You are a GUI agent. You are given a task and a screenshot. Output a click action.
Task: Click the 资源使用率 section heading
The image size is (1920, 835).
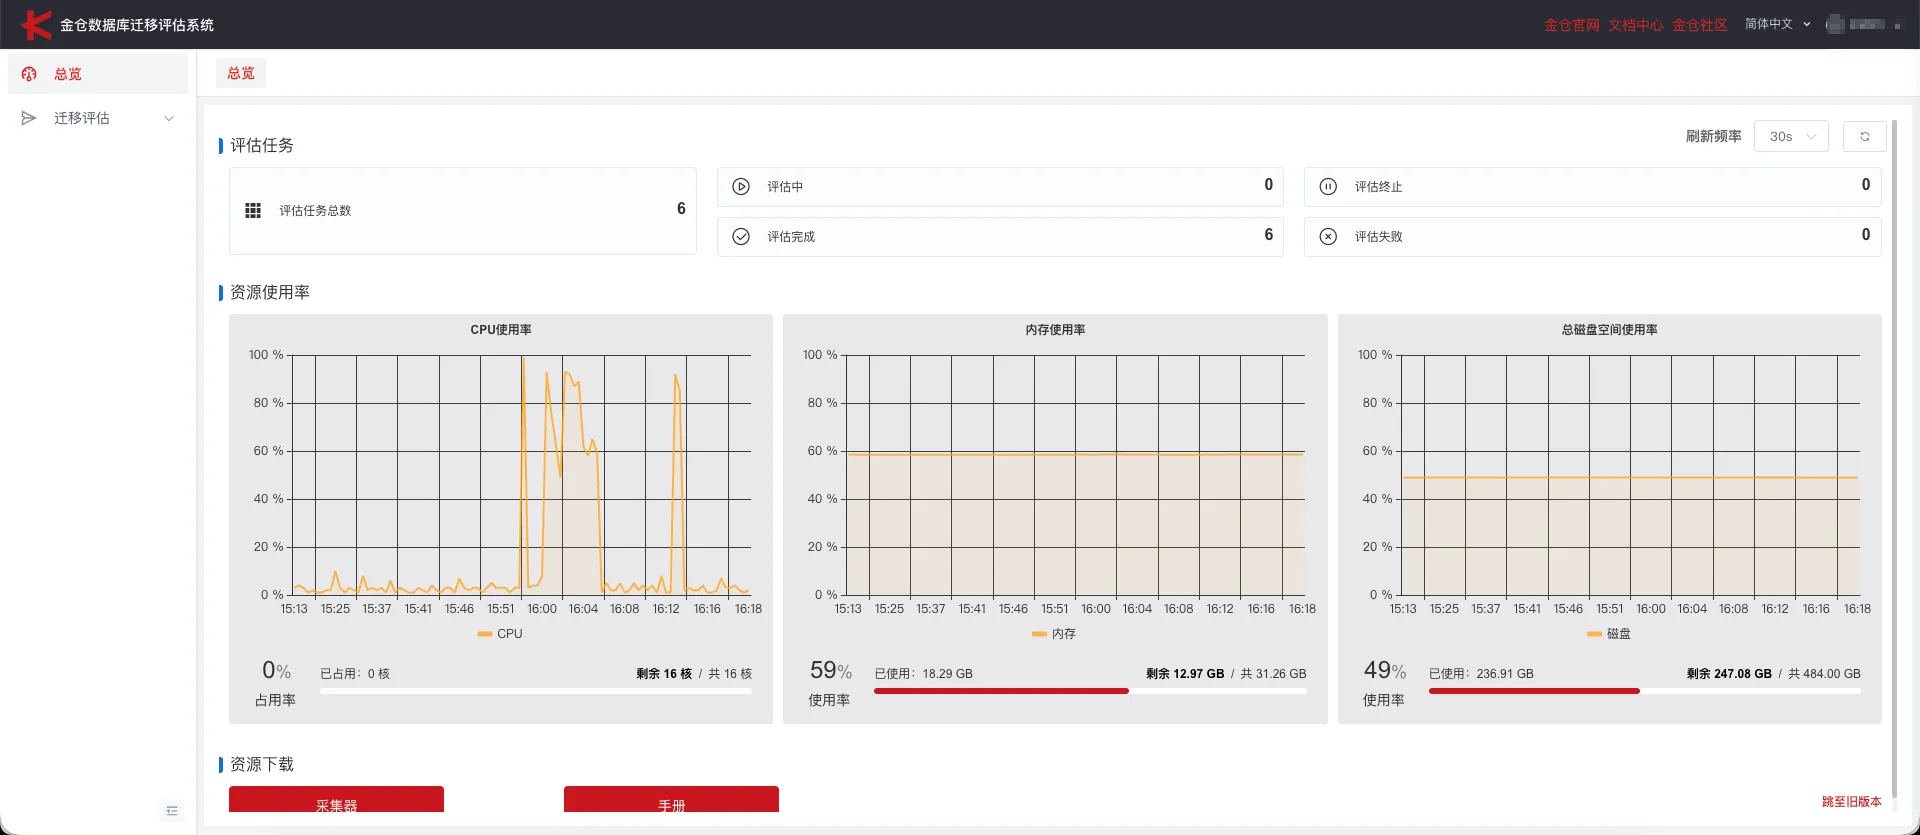coord(270,293)
